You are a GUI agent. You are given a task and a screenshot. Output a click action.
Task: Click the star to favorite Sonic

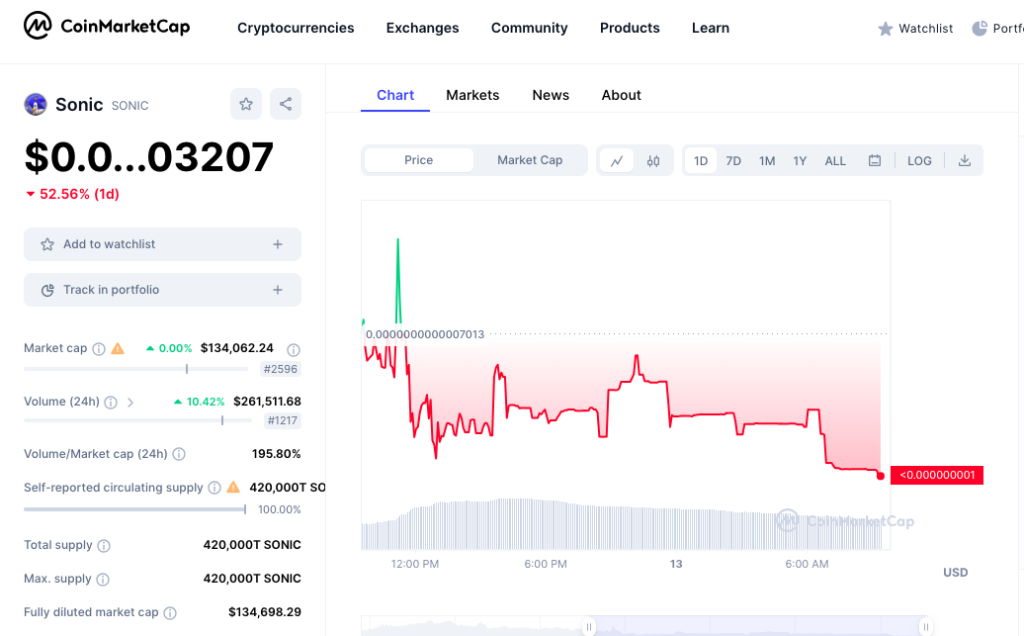[x=246, y=103]
